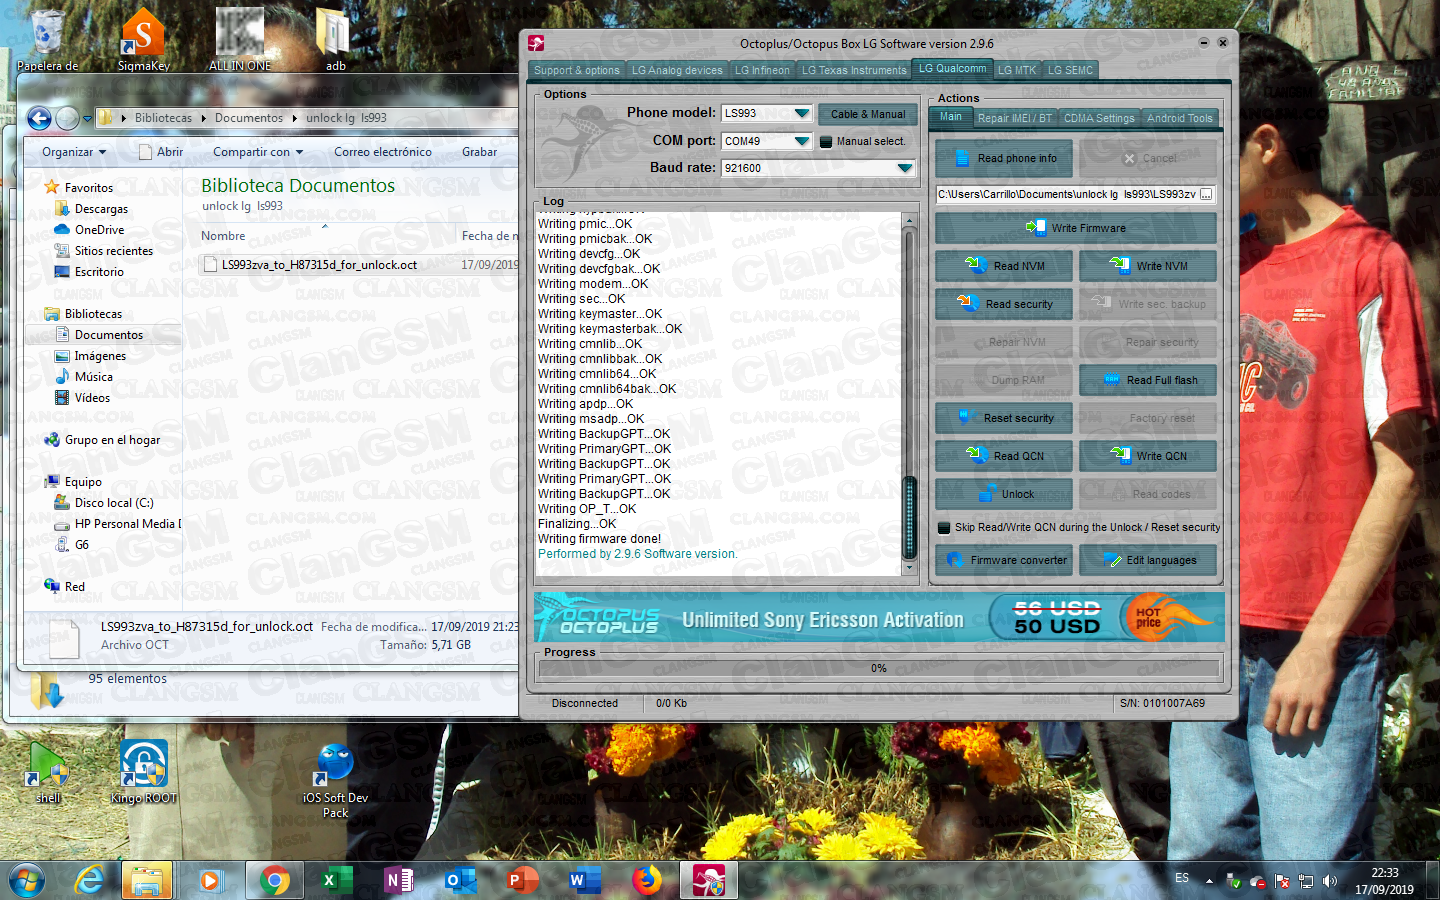Image resolution: width=1440 pixels, height=900 pixels.
Task: Open the Organizar menu in Explorer
Action: [x=74, y=152]
